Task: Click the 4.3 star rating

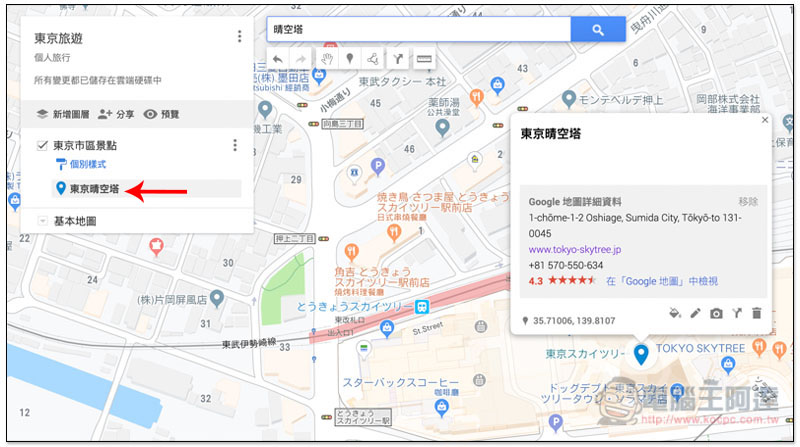Action: tap(562, 281)
